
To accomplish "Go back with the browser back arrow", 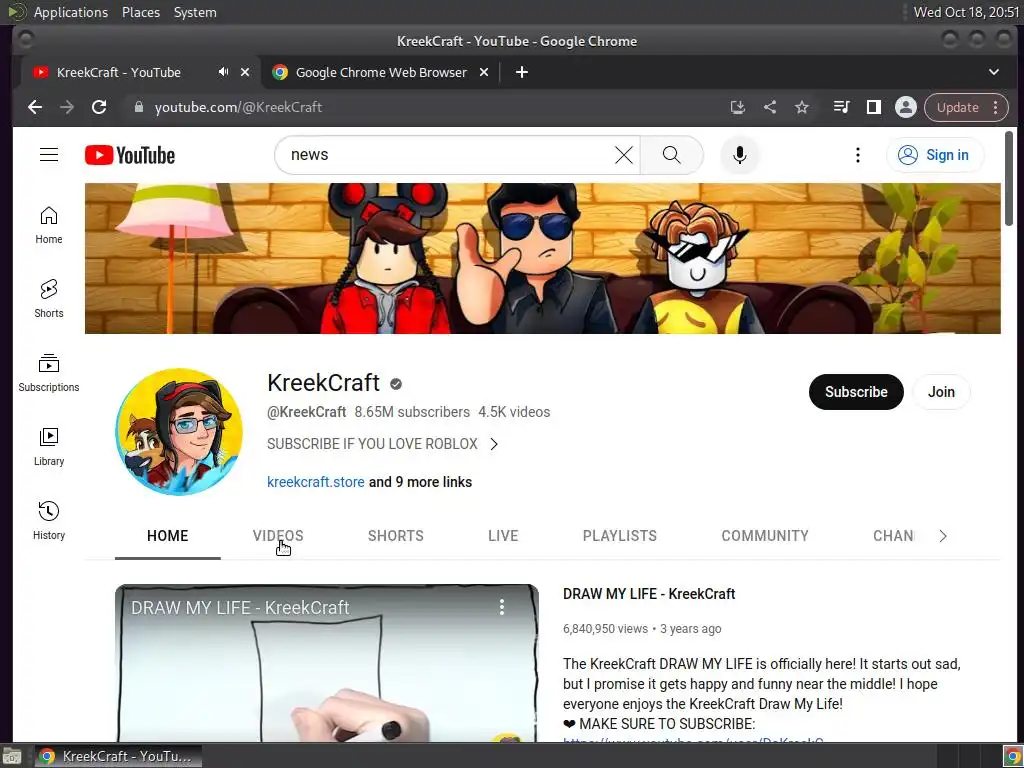I will click(35, 107).
